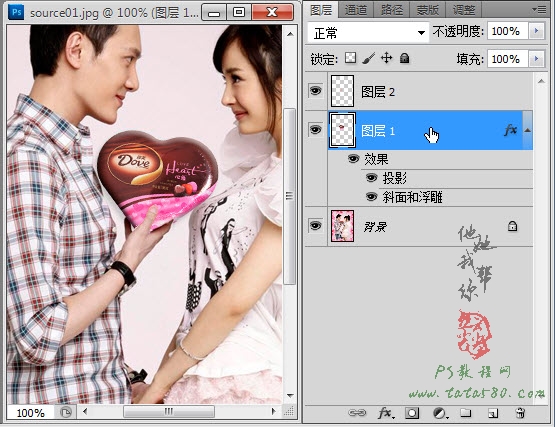Open the layers panel options menu
The image size is (555, 427).
click(x=540, y=9)
